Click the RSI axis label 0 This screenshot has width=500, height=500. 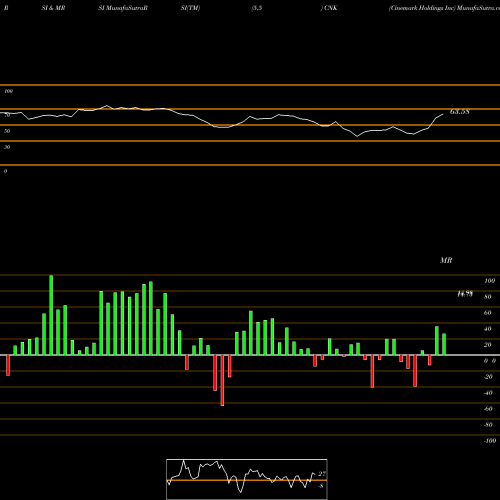coord(5,171)
